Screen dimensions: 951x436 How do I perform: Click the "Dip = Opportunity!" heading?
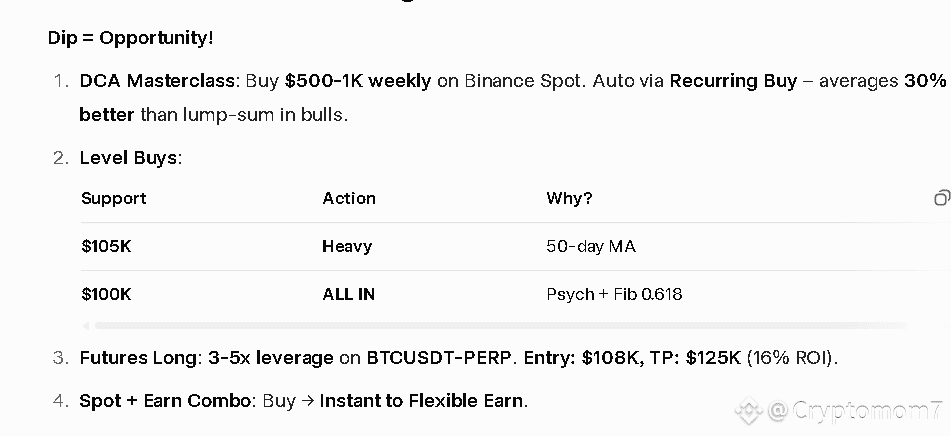pos(130,38)
